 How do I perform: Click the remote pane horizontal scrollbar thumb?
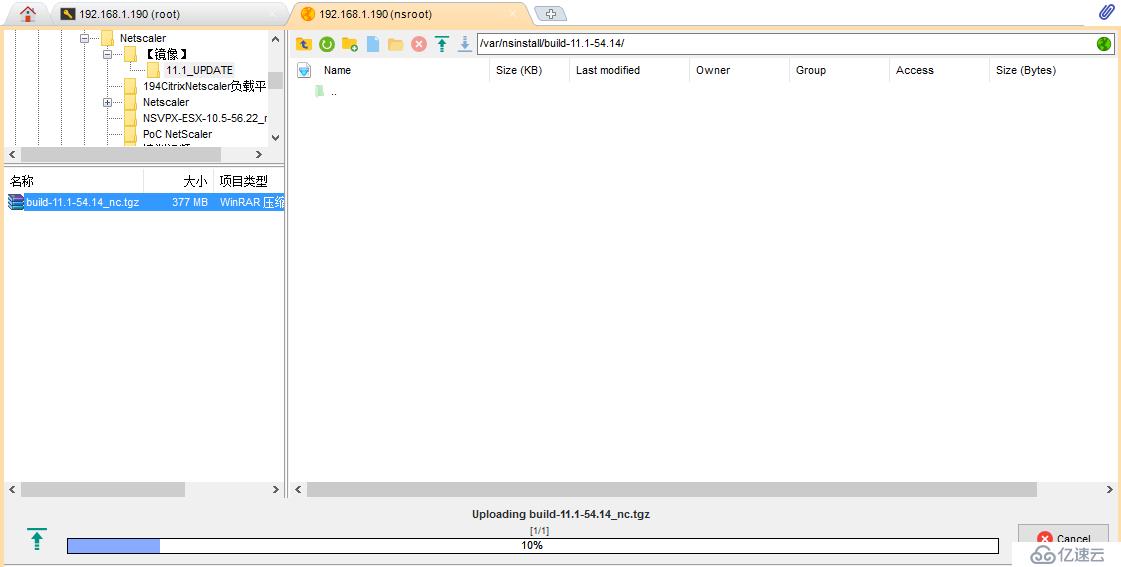coord(671,490)
